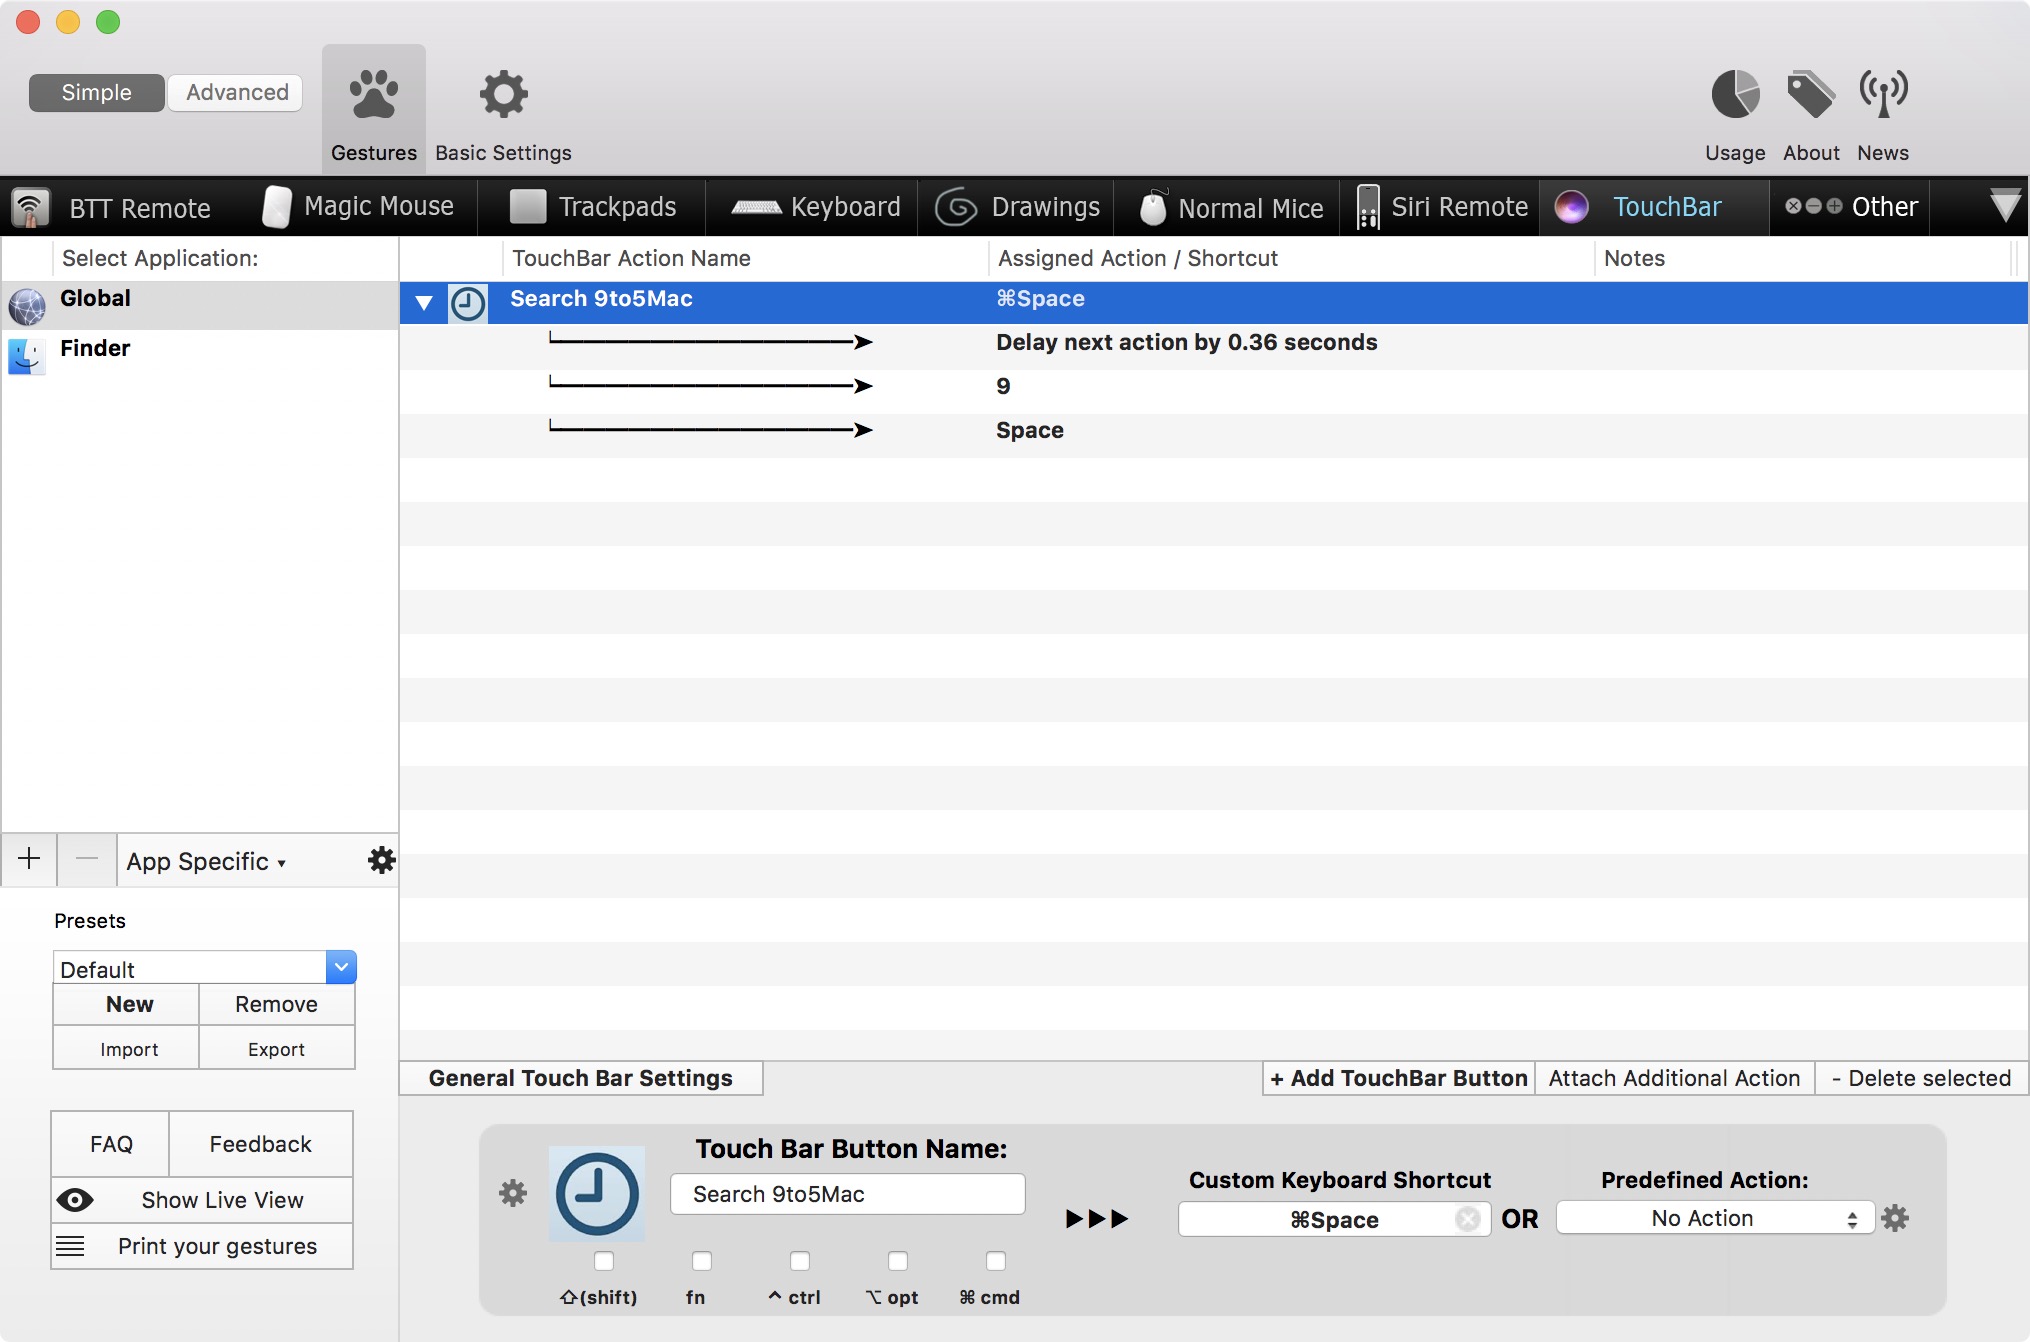Open the Usage pie chart
This screenshot has width=2030, height=1342.
[x=1734, y=96]
